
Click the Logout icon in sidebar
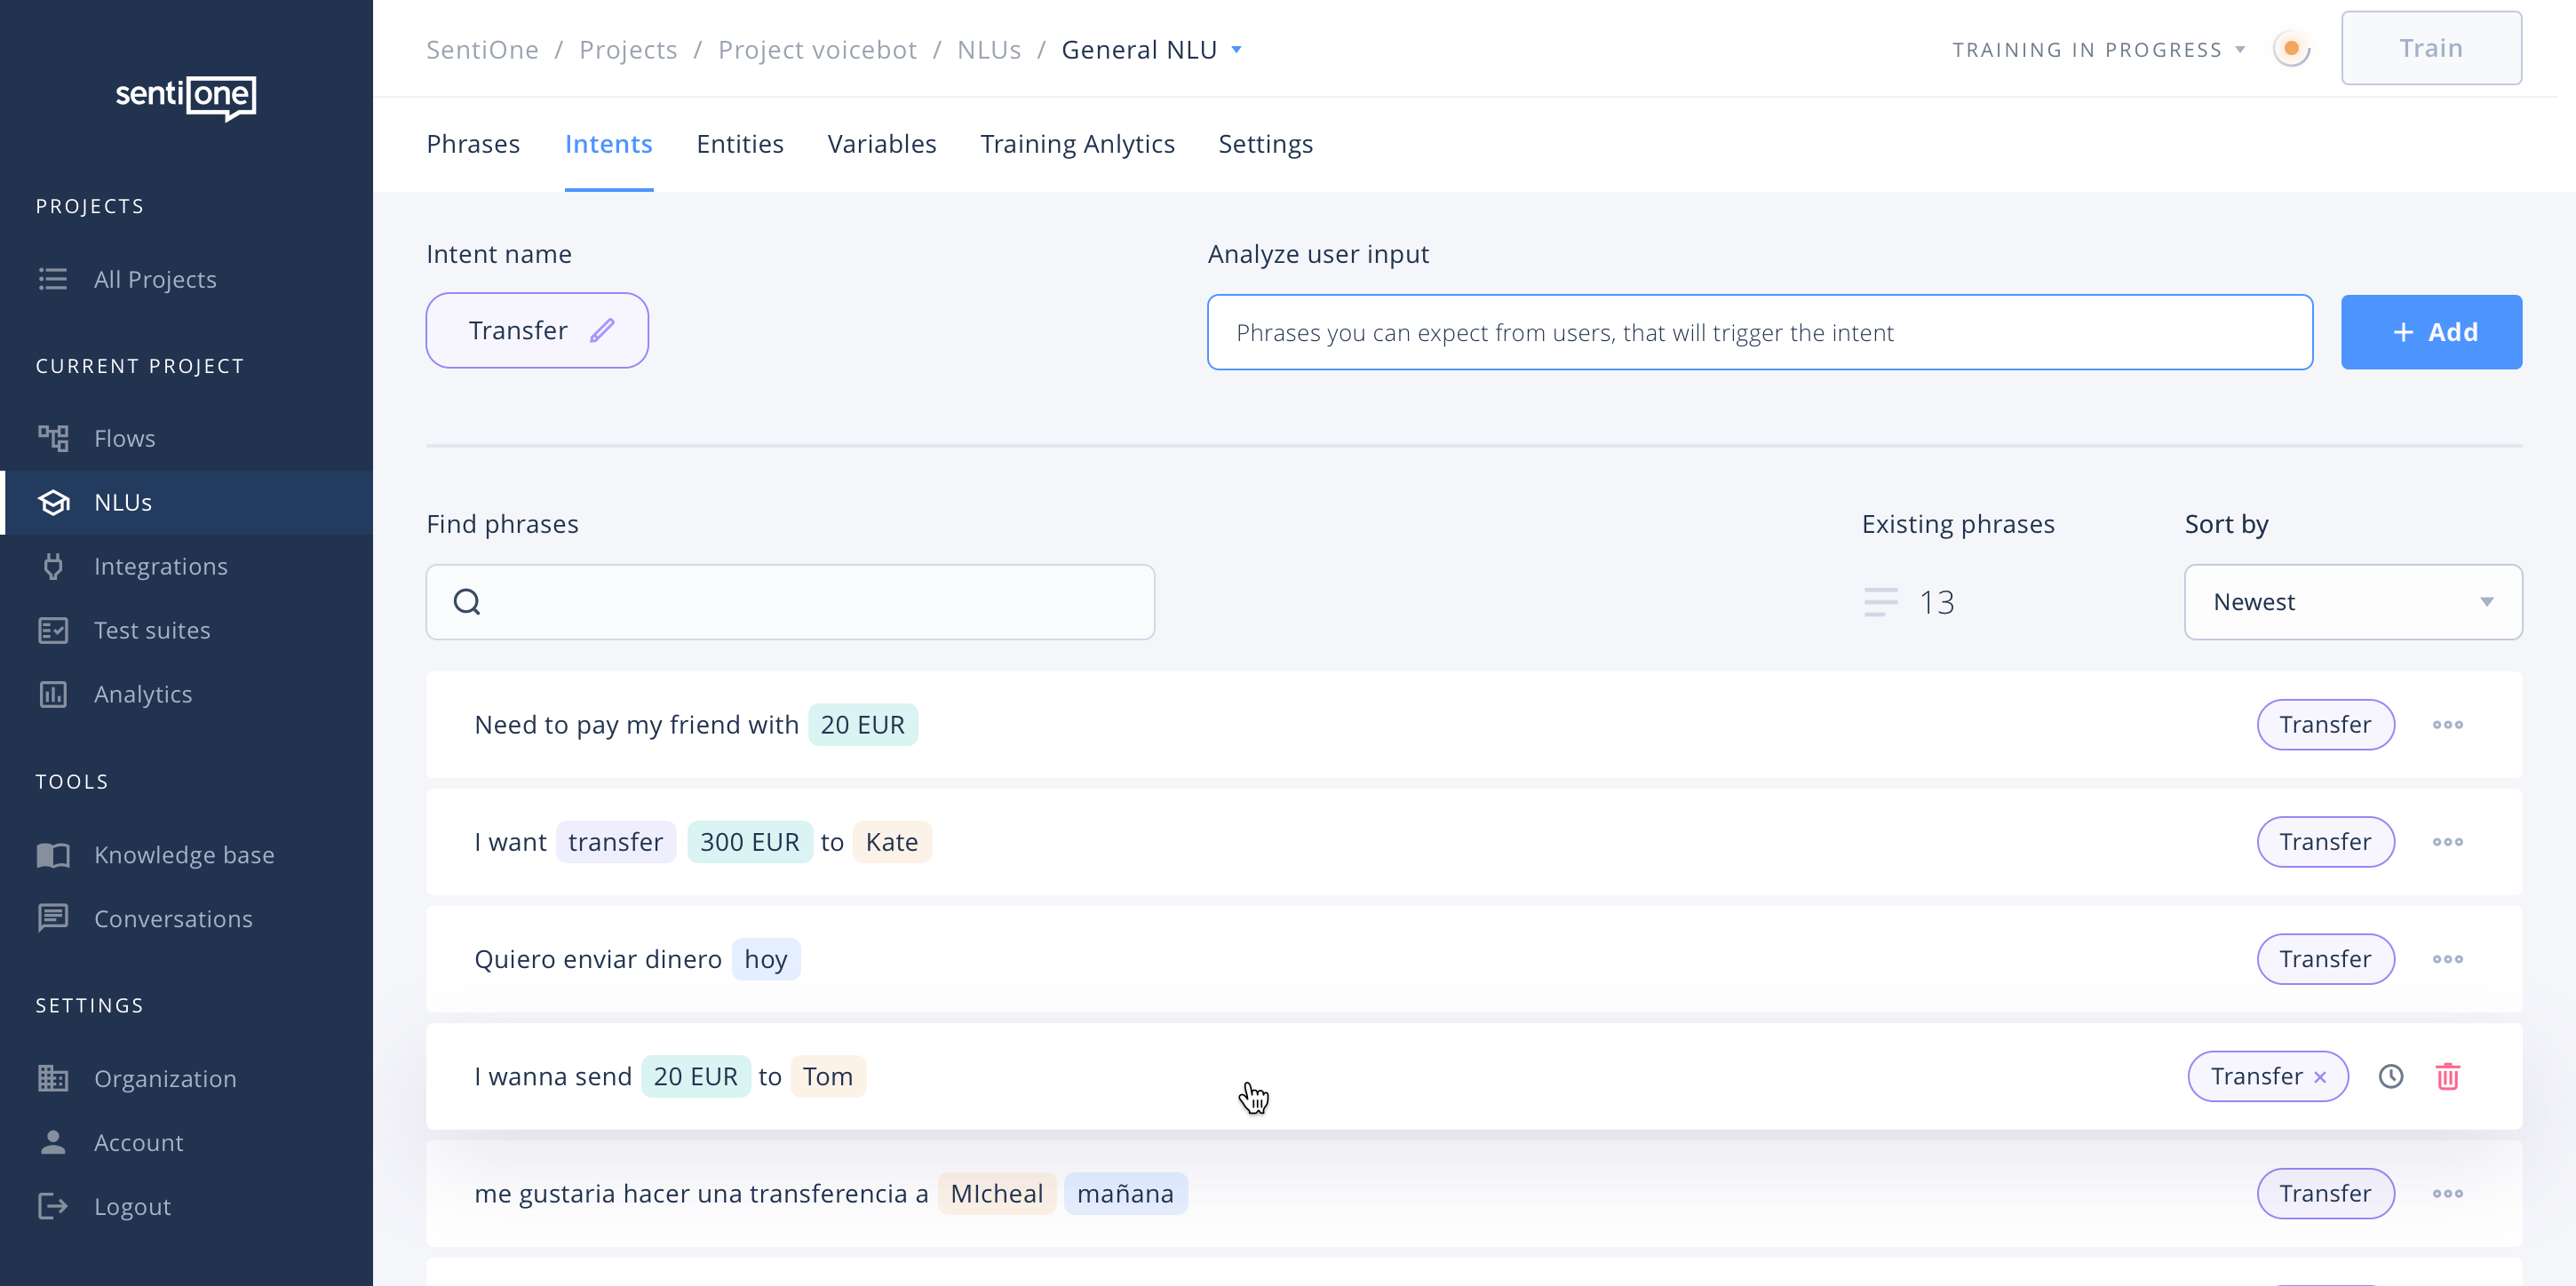(53, 1206)
